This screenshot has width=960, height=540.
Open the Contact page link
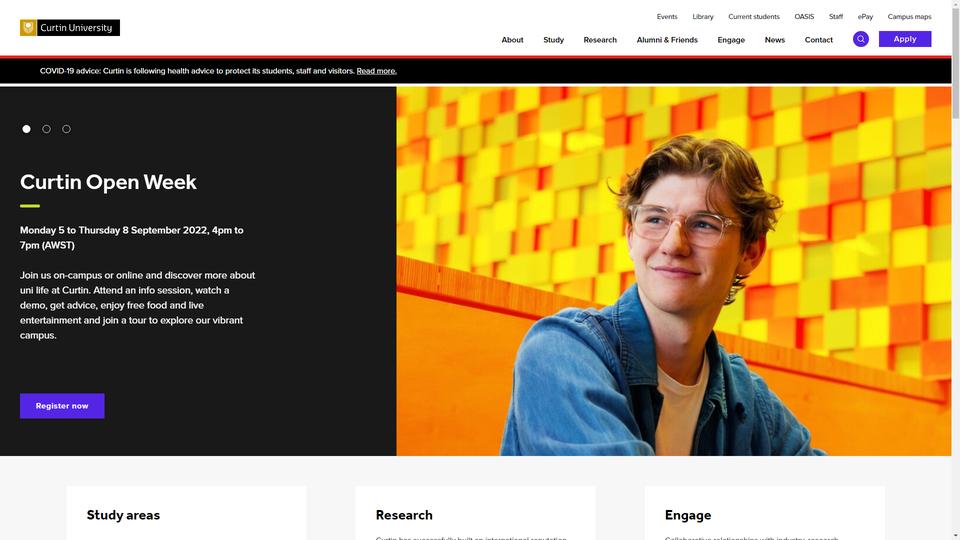819,40
